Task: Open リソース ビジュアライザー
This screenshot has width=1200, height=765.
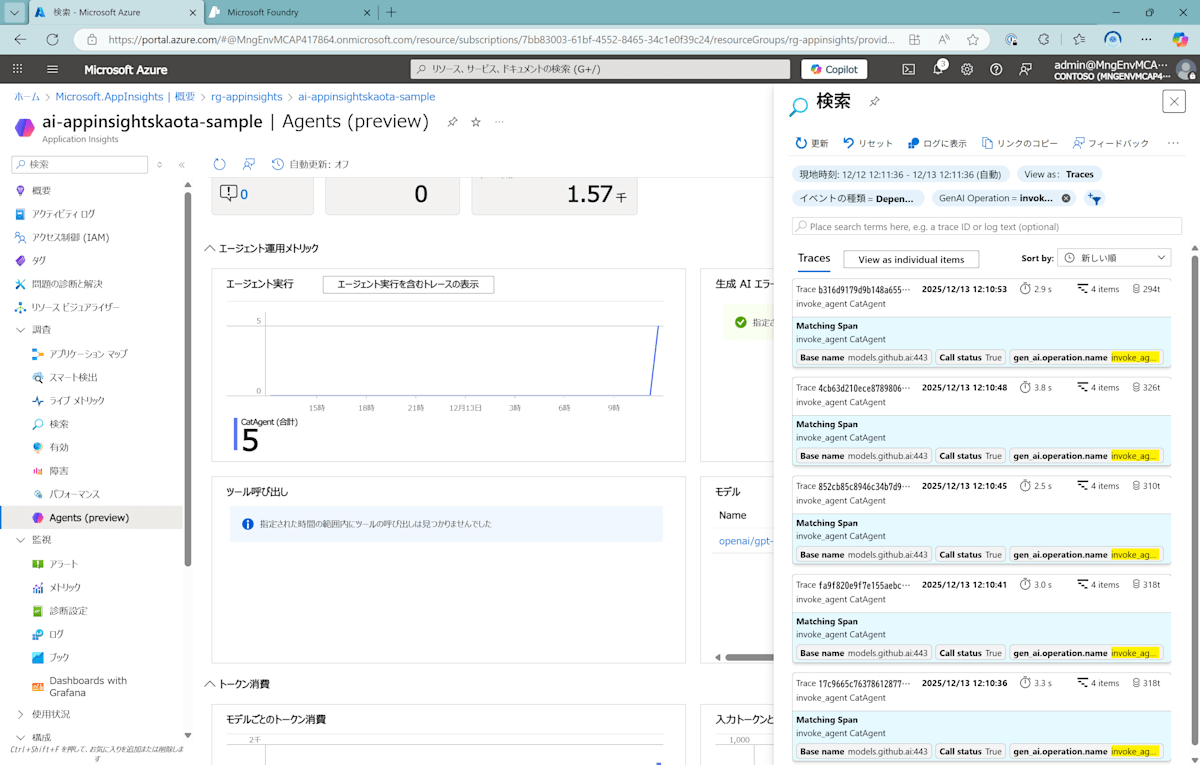Action: point(75,307)
